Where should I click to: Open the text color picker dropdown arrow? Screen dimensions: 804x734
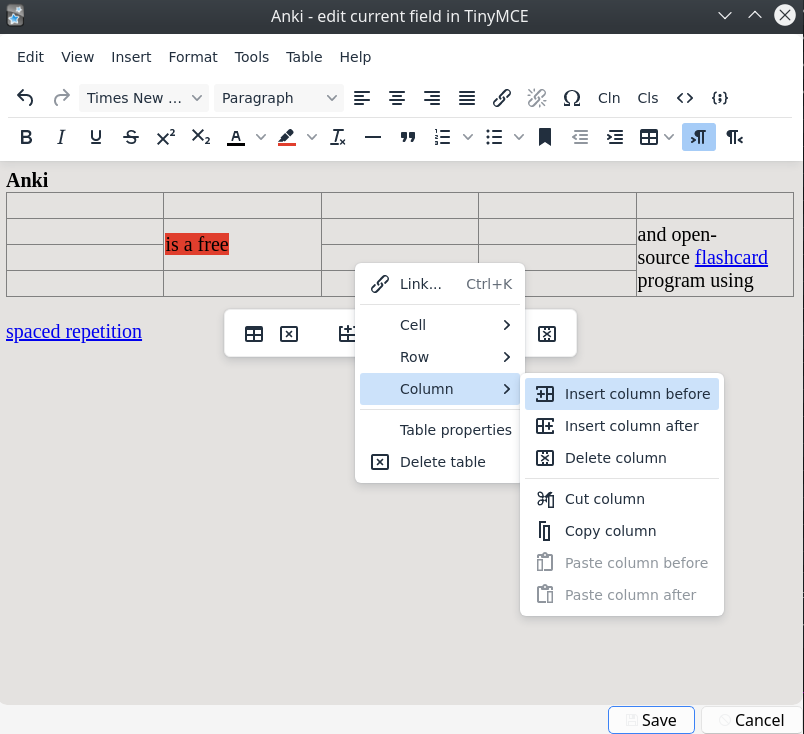261,137
